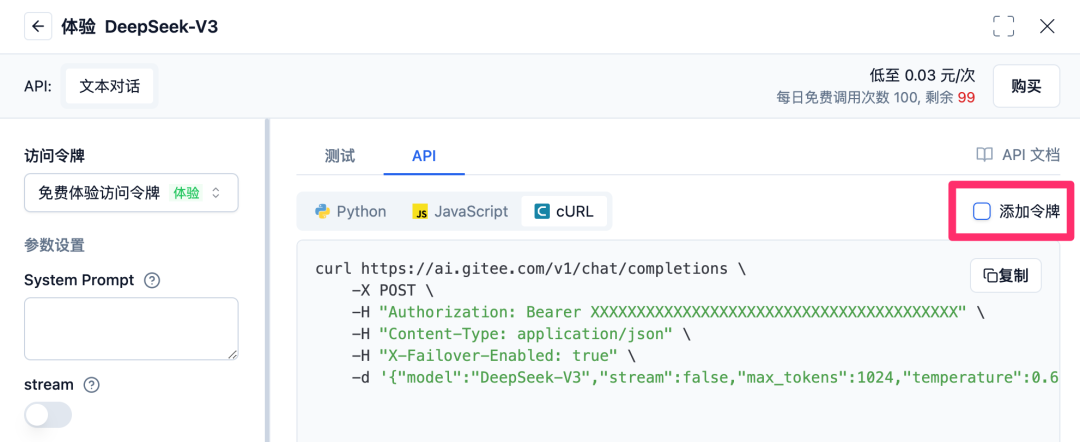Click the JavaScript JS icon
The width and height of the screenshot is (1080, 442).
421,212
